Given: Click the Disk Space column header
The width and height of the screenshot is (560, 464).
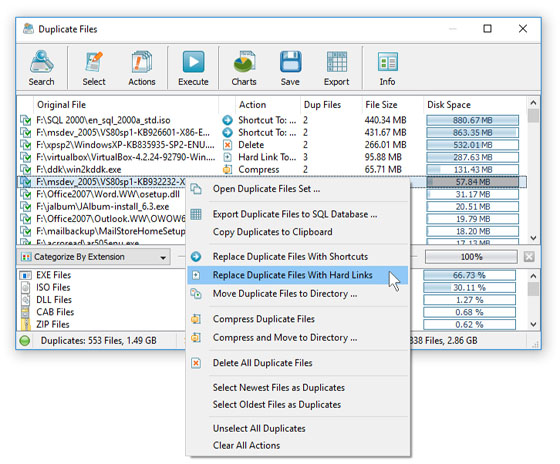Looking at the screenshot, I should click(449, 105).
